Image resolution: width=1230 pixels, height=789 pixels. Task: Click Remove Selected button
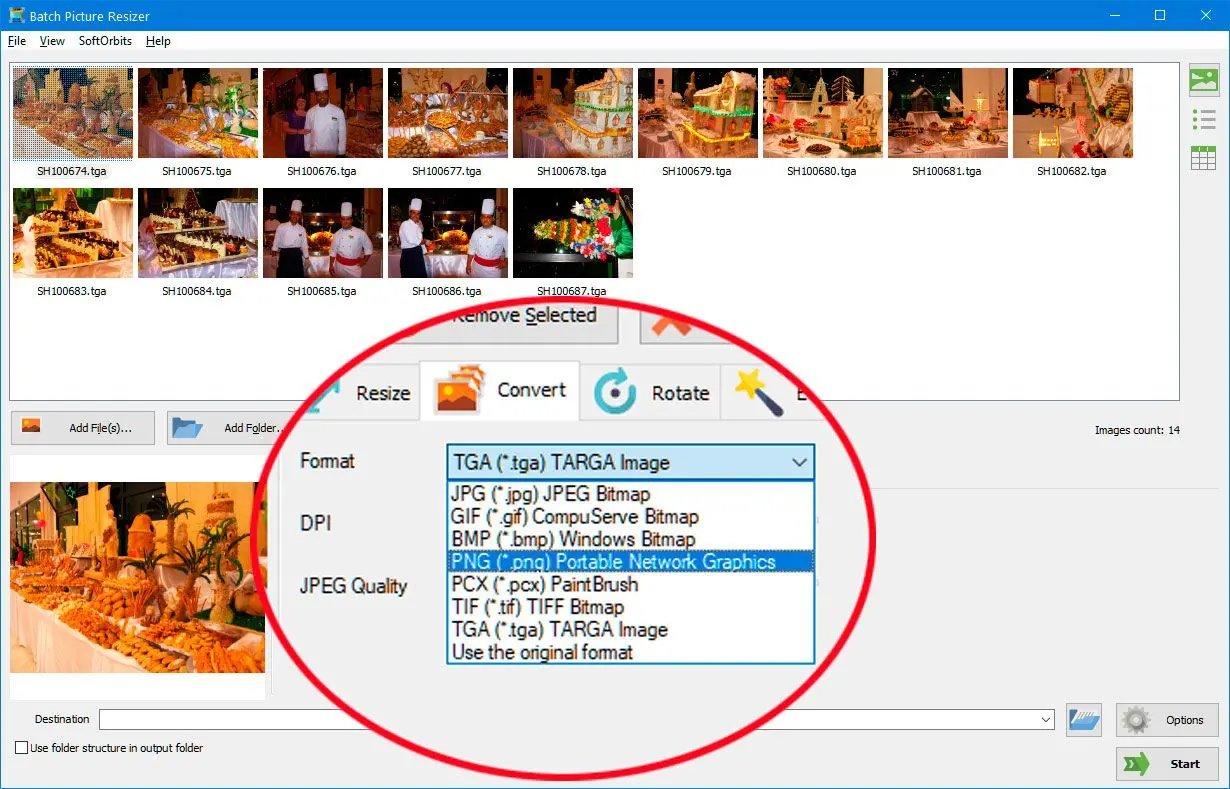523,317
